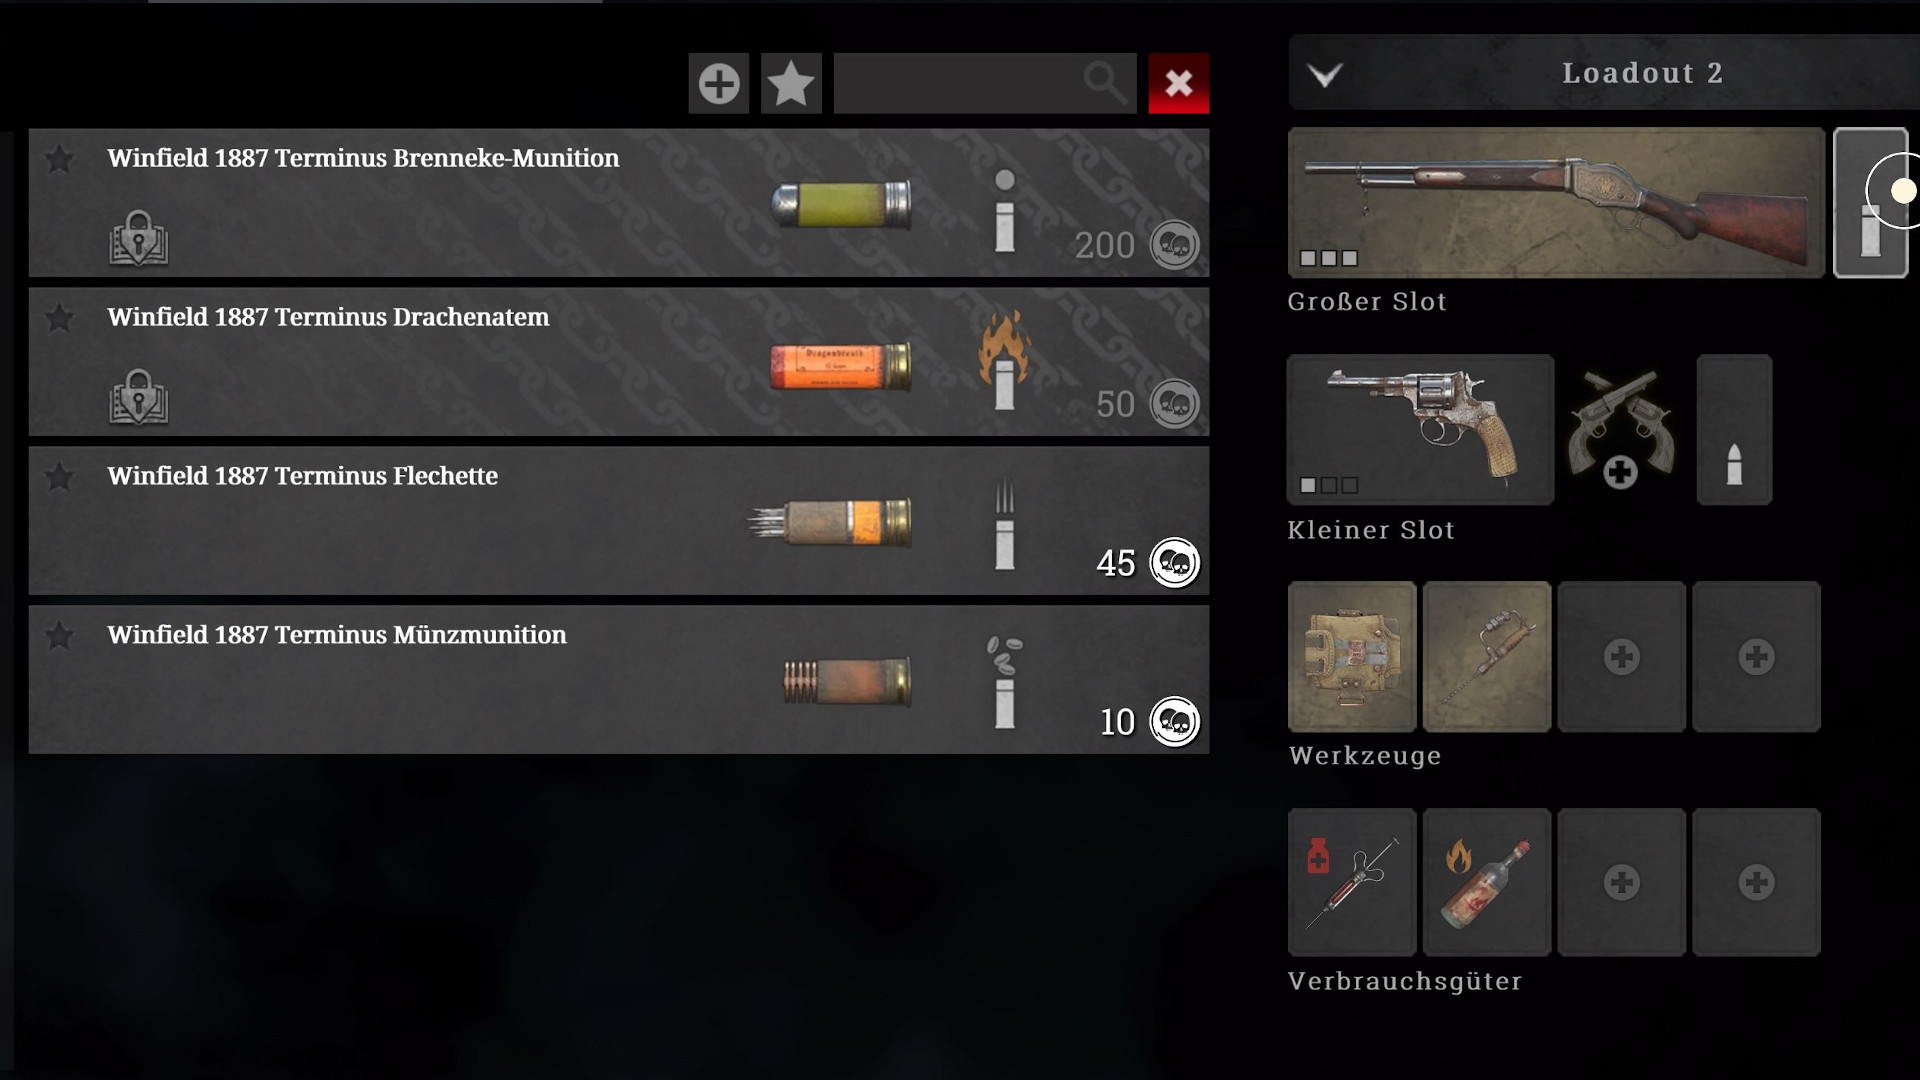Toggle the favorites star filter button

[x=791, y=83]
